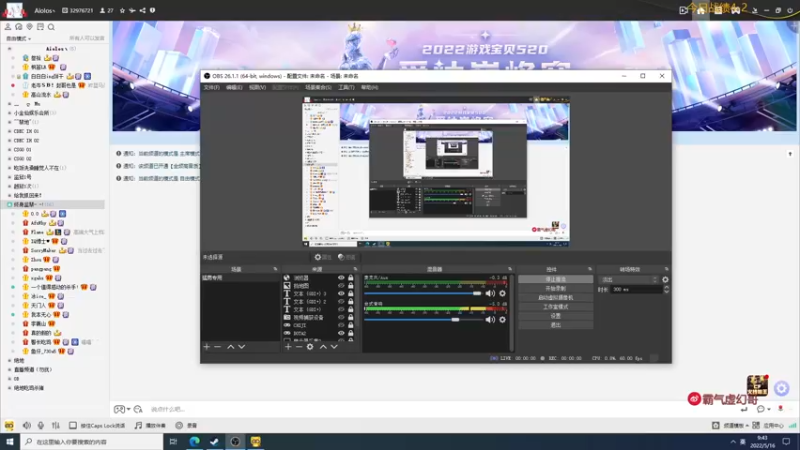Remove the selected scene with the minus button
The height and width of the screenshot is (450, 800).
click(218, 347)
